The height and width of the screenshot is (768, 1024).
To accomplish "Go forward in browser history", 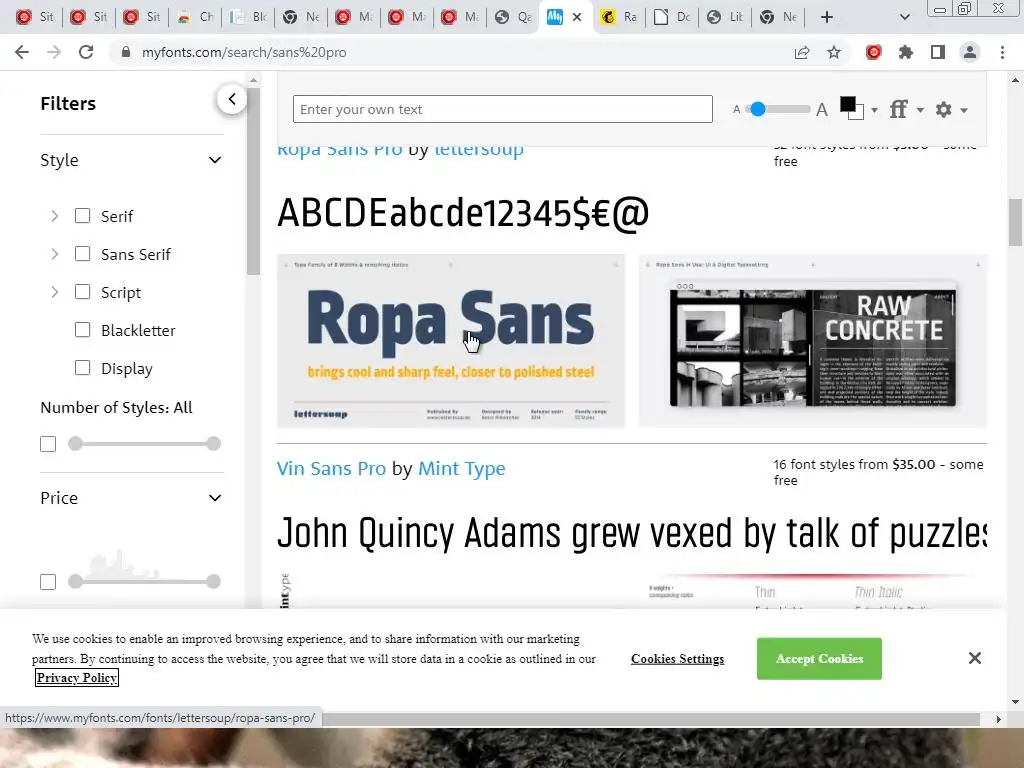I will click(x=54, y=52).
